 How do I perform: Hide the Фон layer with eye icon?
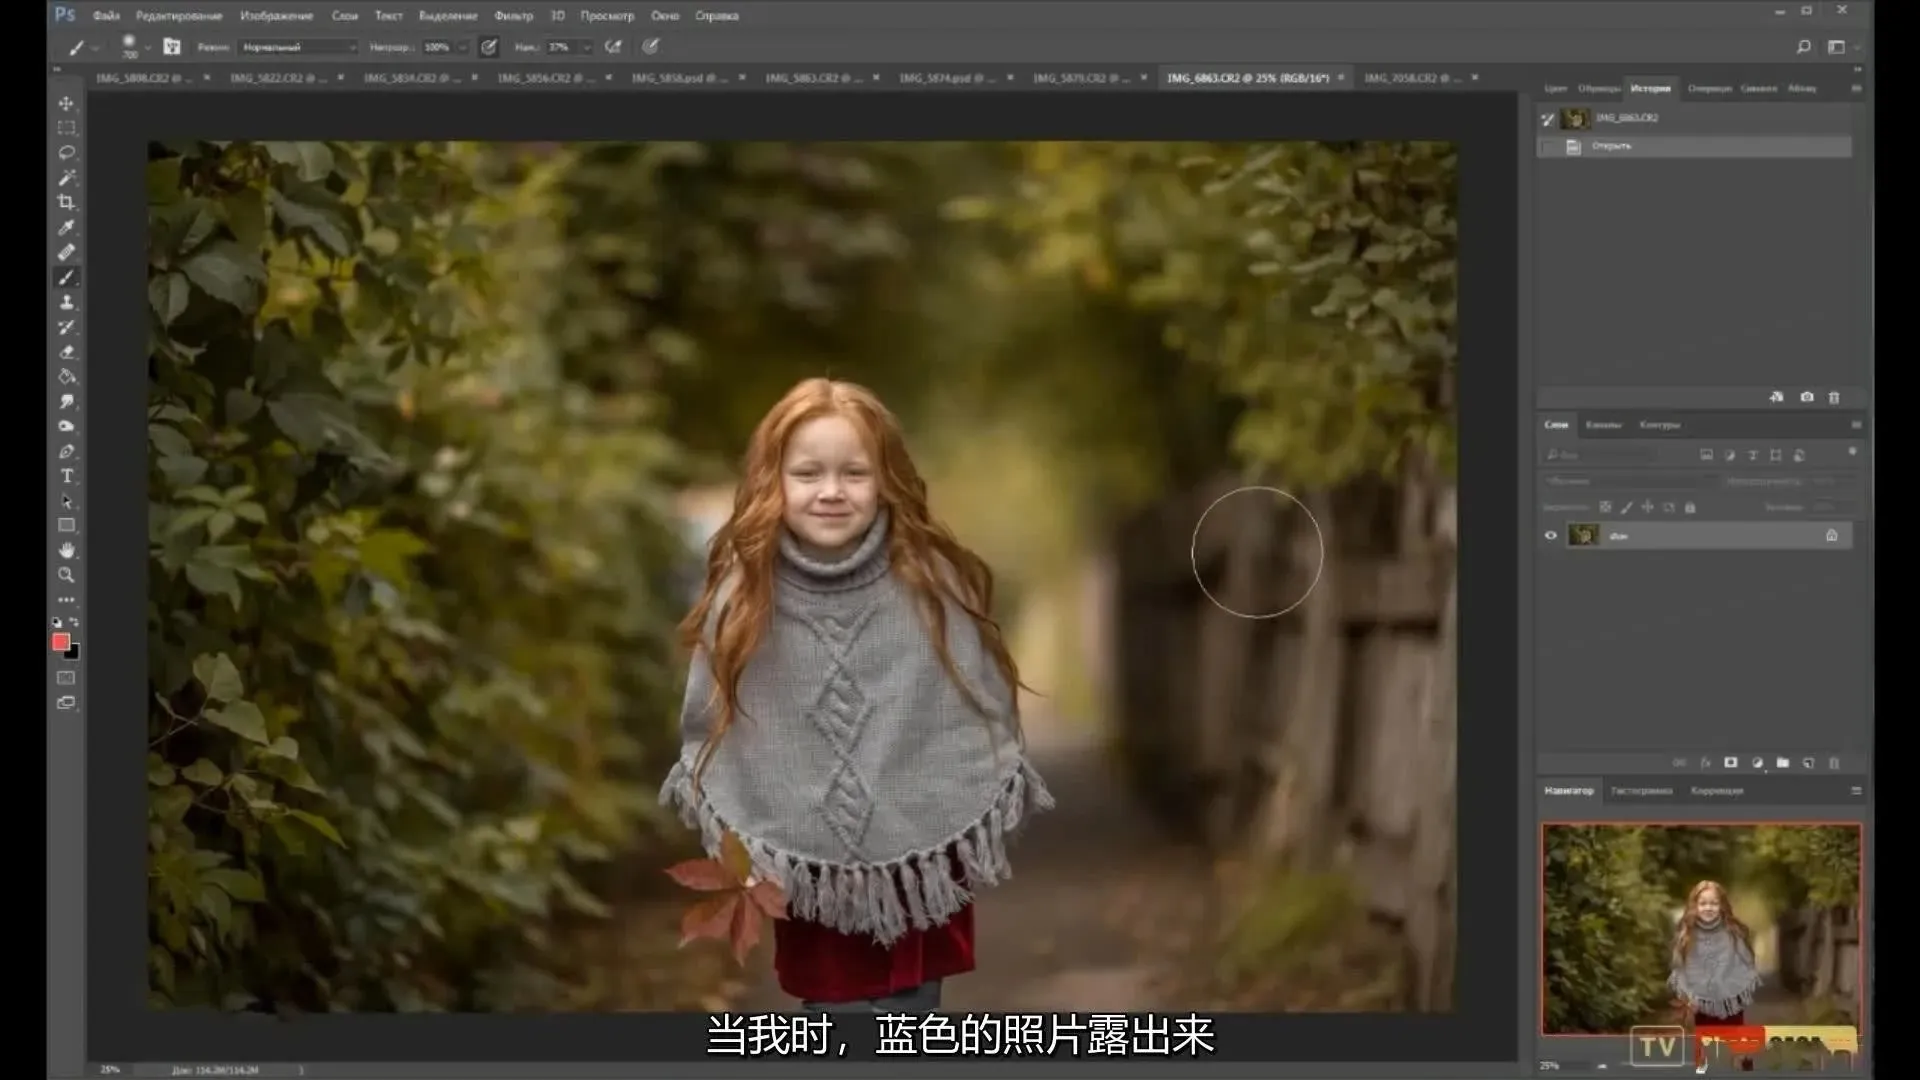click(1550, 535)
